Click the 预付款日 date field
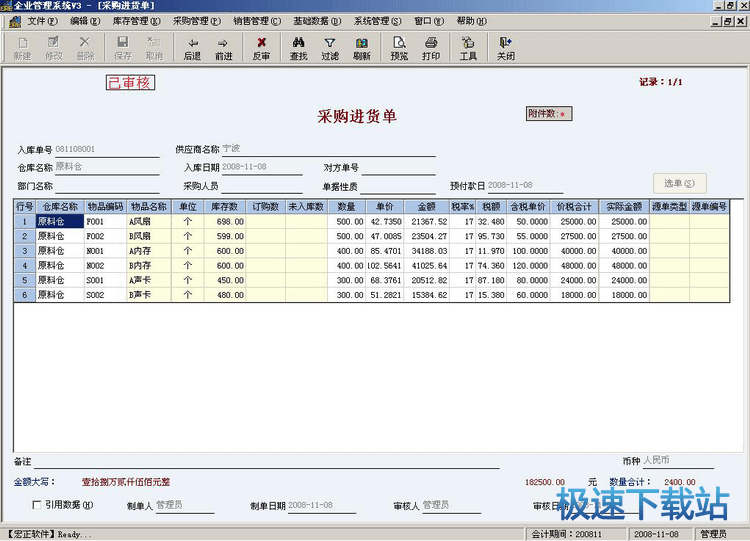The image size is (750, 541). click(x=525, y=185)
